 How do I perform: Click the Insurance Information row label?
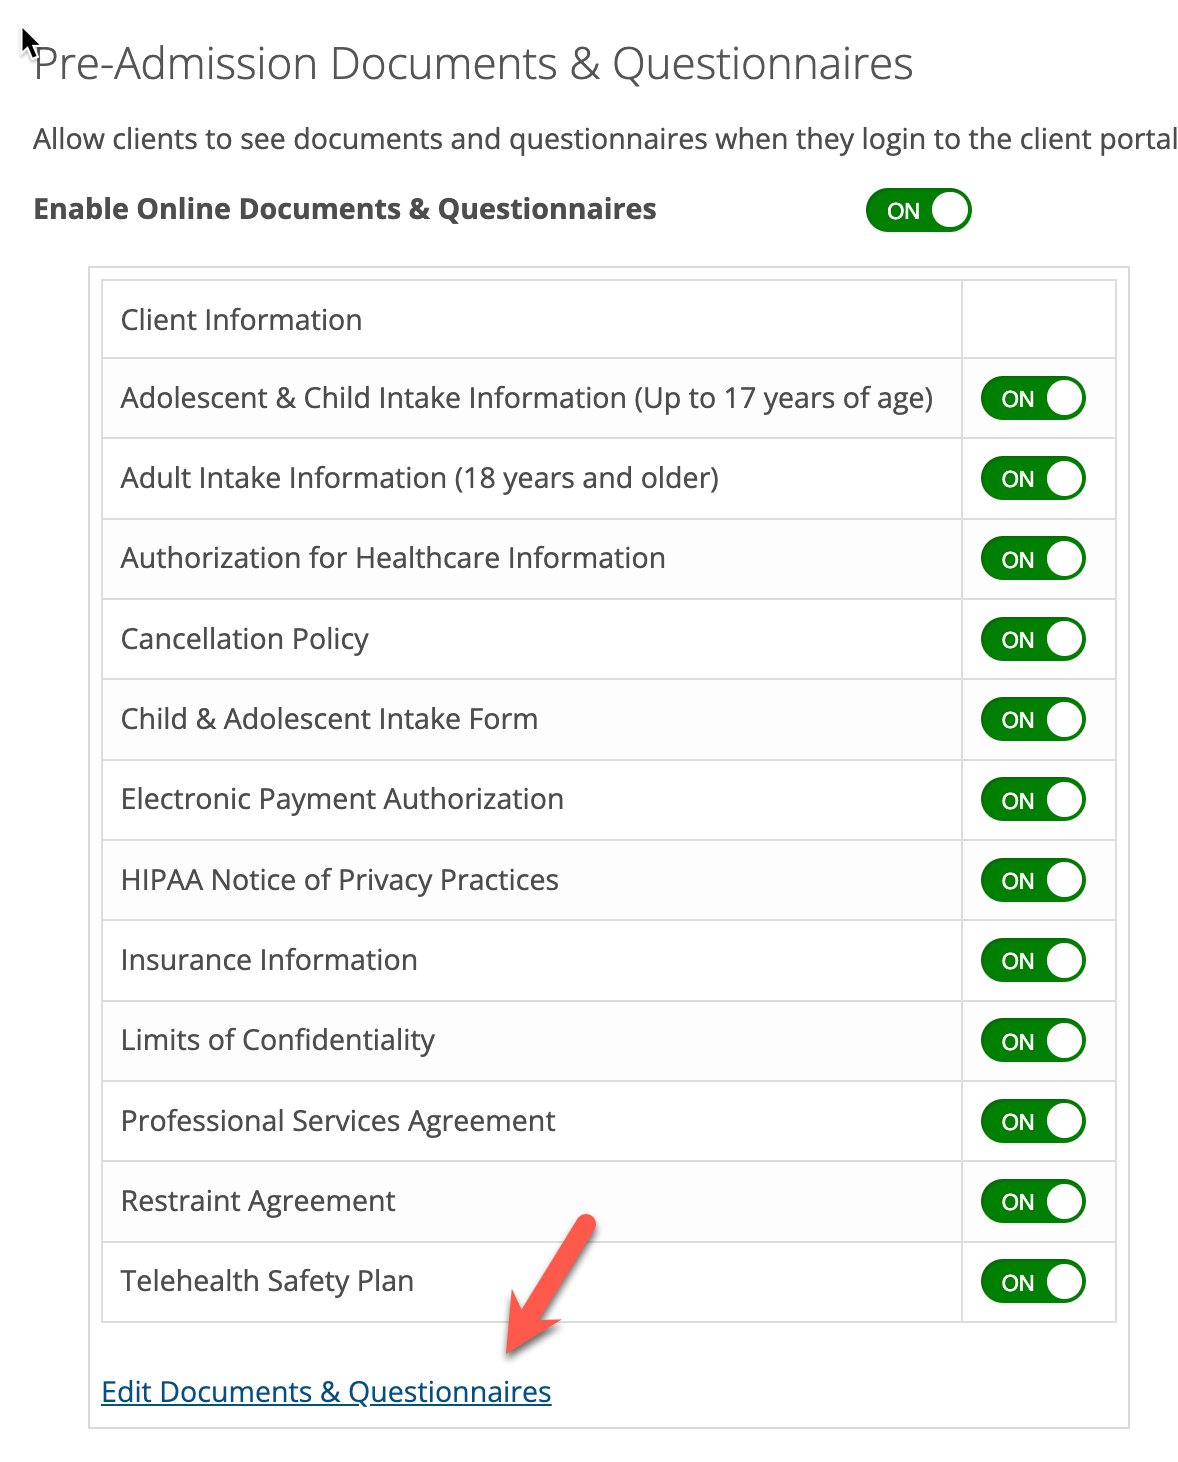point(269,960)
